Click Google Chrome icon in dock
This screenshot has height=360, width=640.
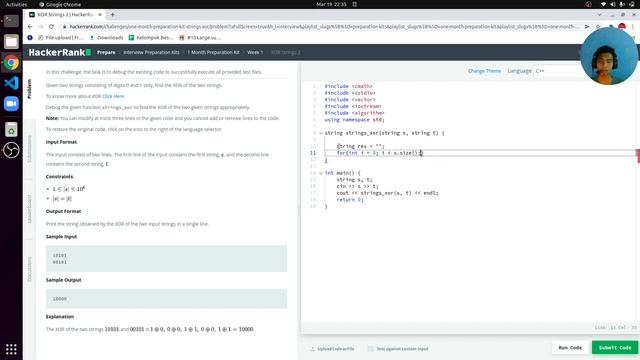(11, 62)
